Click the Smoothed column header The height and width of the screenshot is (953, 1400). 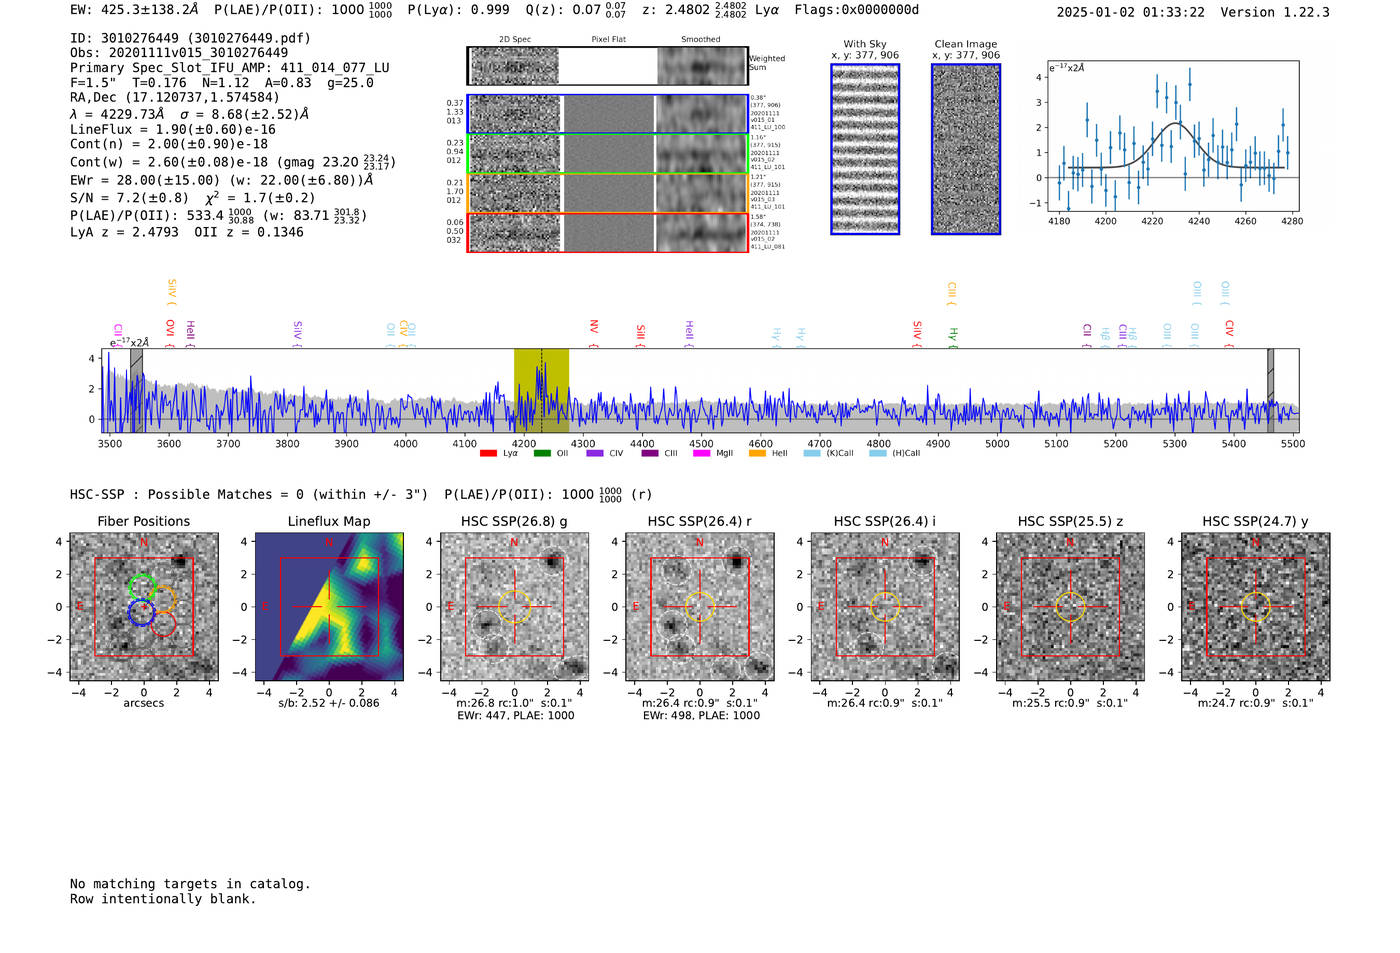coord(700,39)
